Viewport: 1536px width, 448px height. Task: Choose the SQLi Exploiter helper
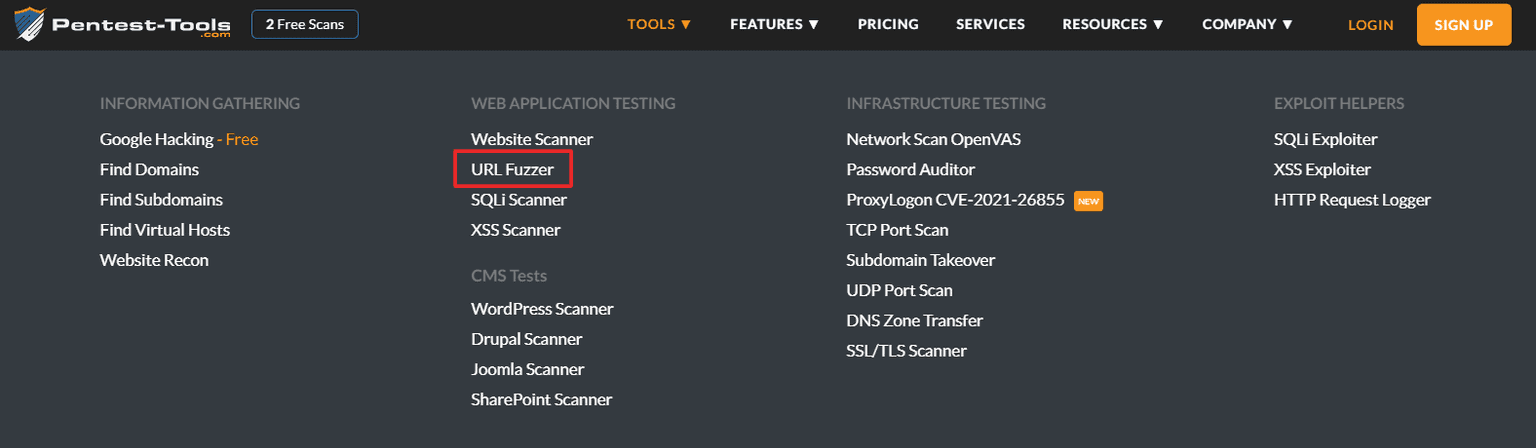1325,140
